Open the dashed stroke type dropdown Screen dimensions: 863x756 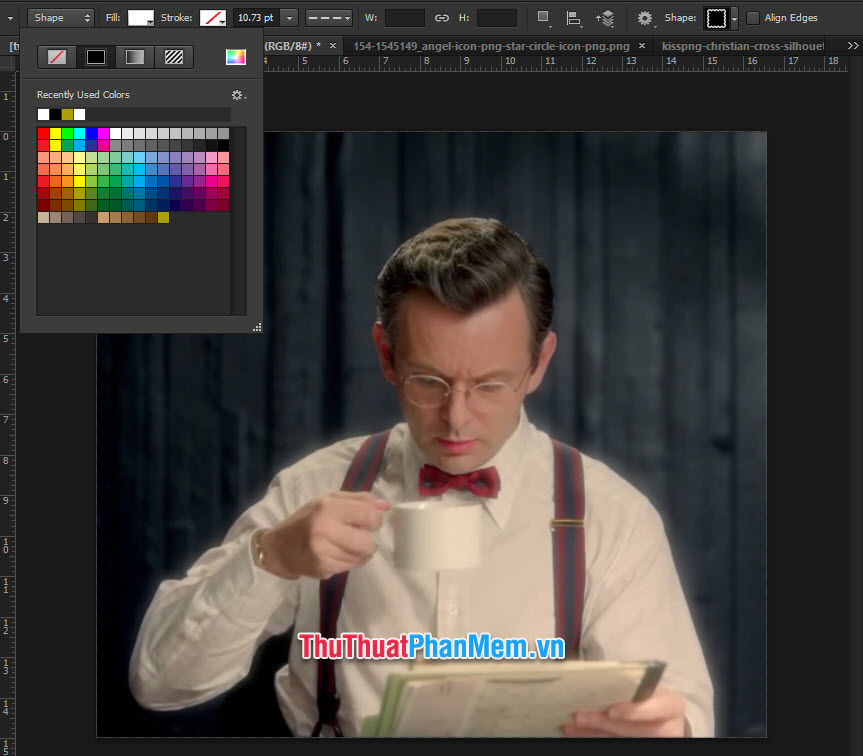point(330,17)
